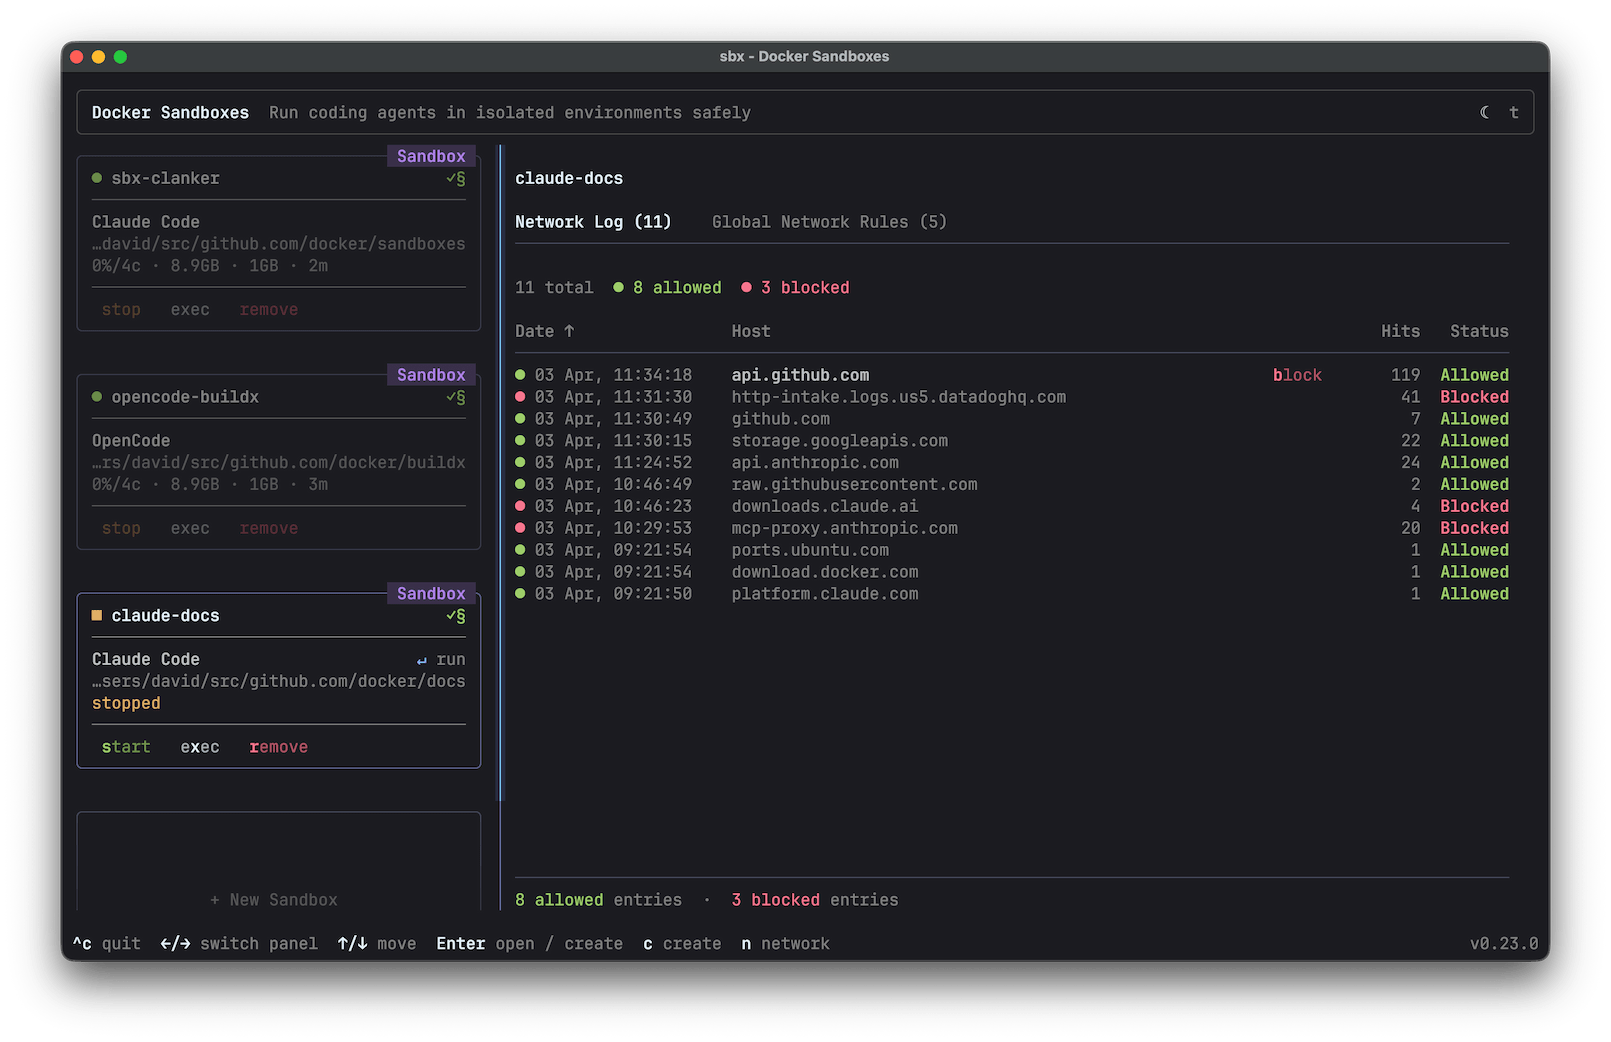Click the allowed dot next to github.com entry
Viewport: 1611px width, 1042px height.
tap(521, 418)
